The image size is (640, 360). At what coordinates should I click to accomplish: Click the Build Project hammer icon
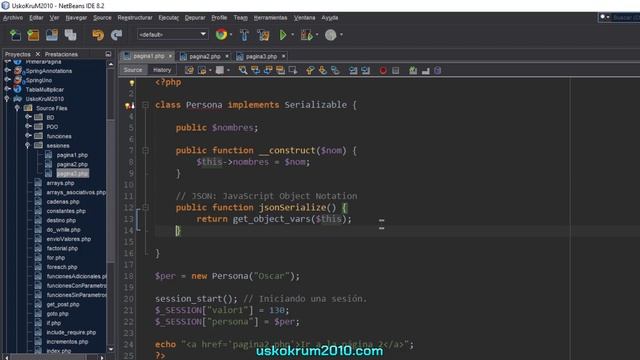tap(244, 35)
